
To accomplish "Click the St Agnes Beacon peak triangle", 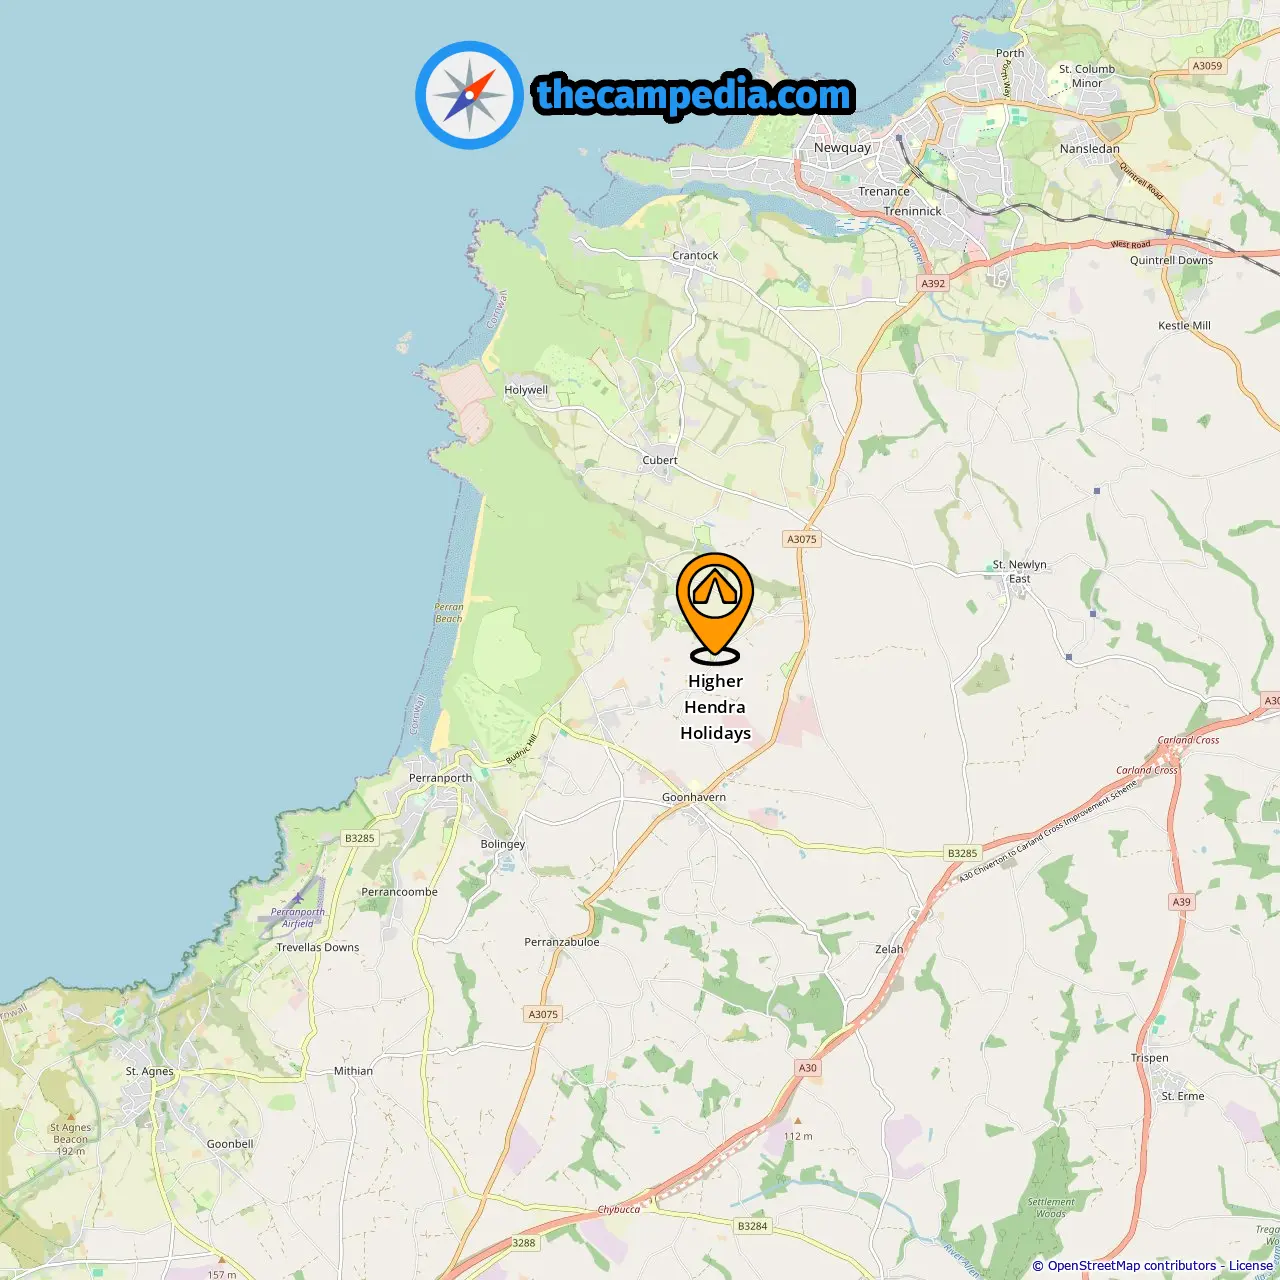I will pyautogui.click(x=70, y=1116).
